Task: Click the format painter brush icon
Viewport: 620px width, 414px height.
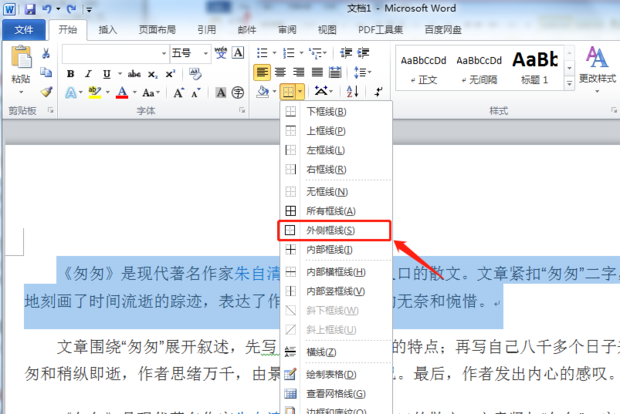Action: tap(46, 92)
